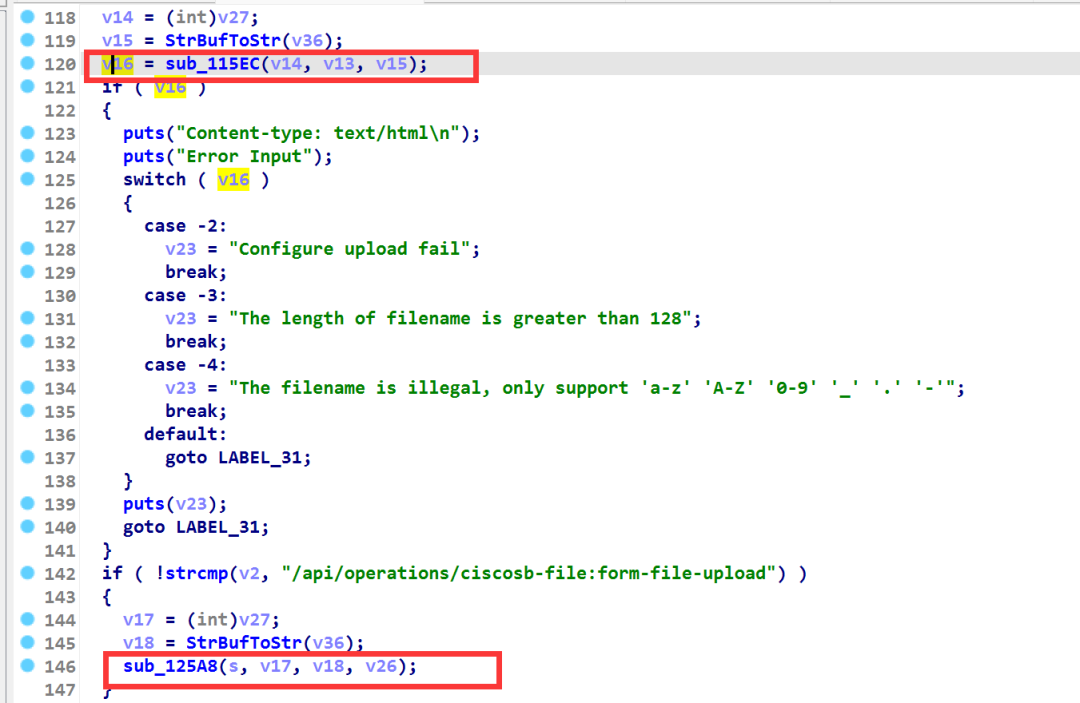Open function sub_125A8 on line 146

click(170, 666)
